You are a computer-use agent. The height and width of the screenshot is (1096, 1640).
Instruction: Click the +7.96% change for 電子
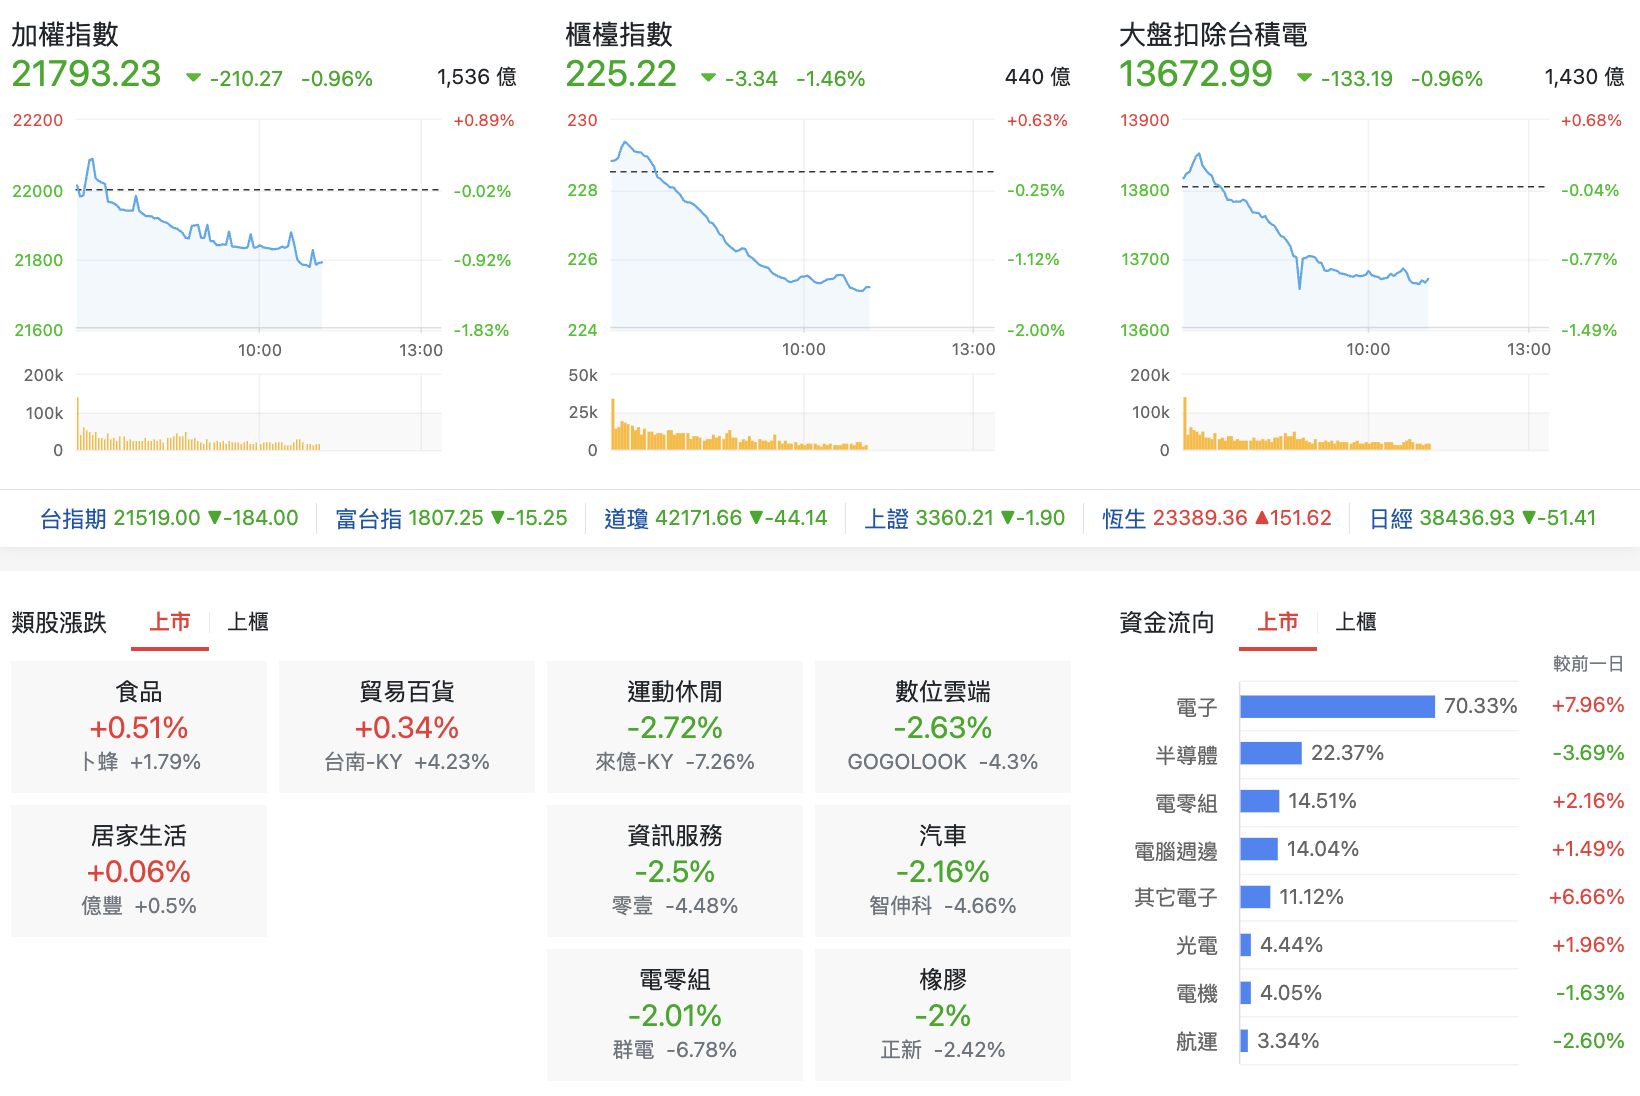point(1588,705)
